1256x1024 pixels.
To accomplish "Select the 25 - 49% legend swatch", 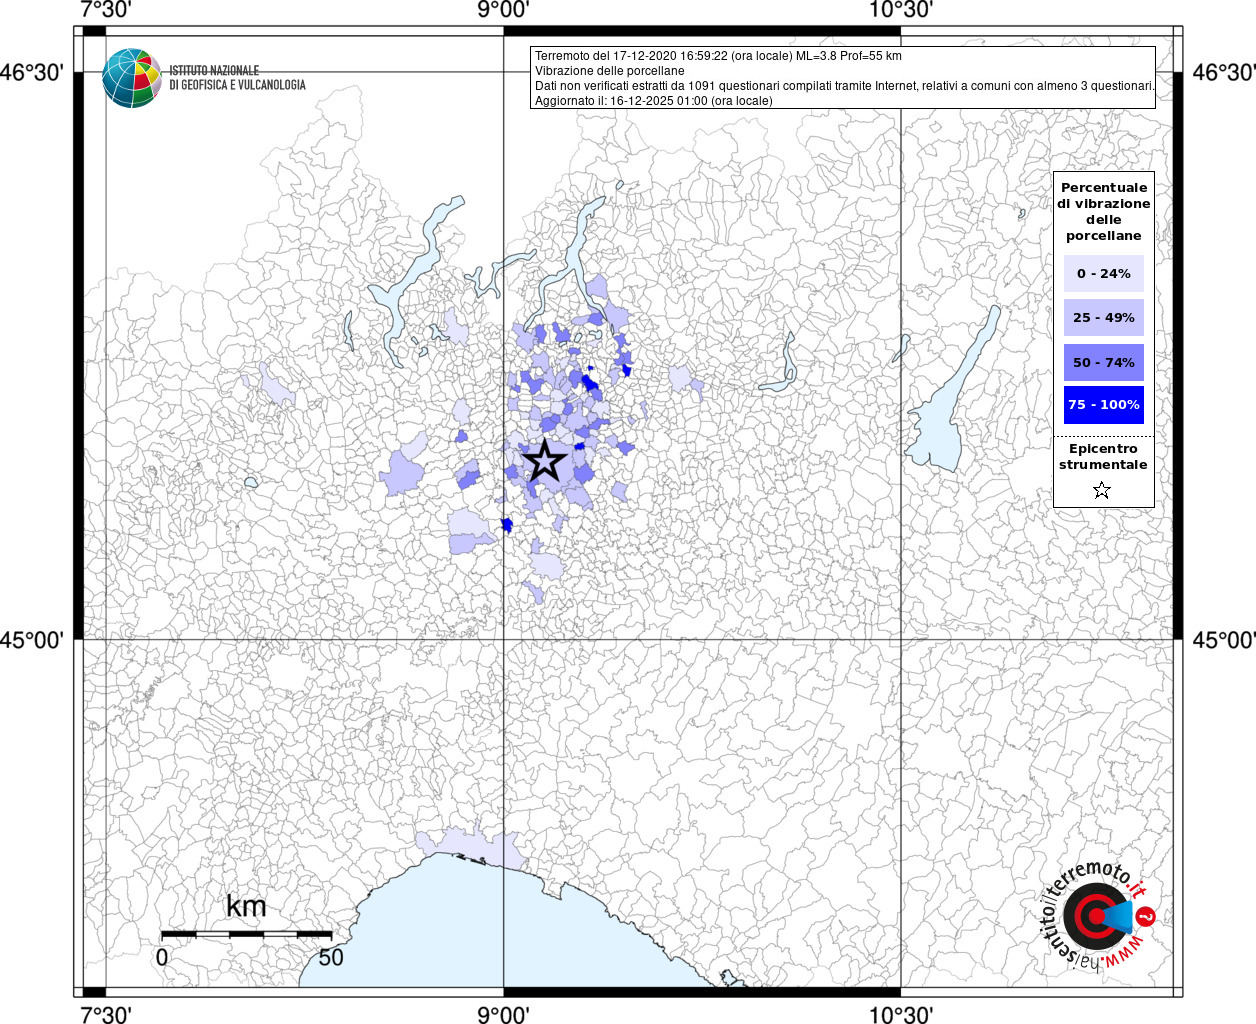I will (x=1104, y=318).
